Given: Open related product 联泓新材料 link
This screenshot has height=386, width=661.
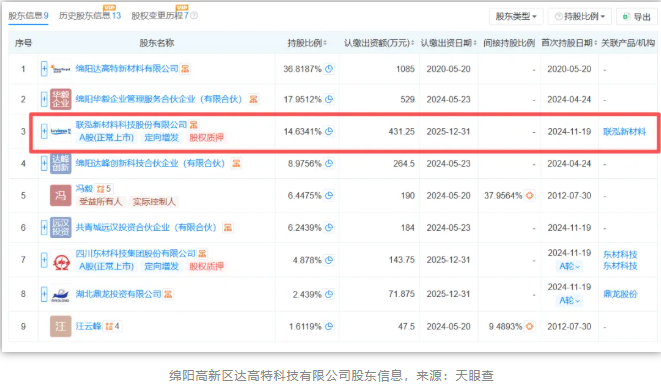Looking at the screenshot, I should (624, 131).
